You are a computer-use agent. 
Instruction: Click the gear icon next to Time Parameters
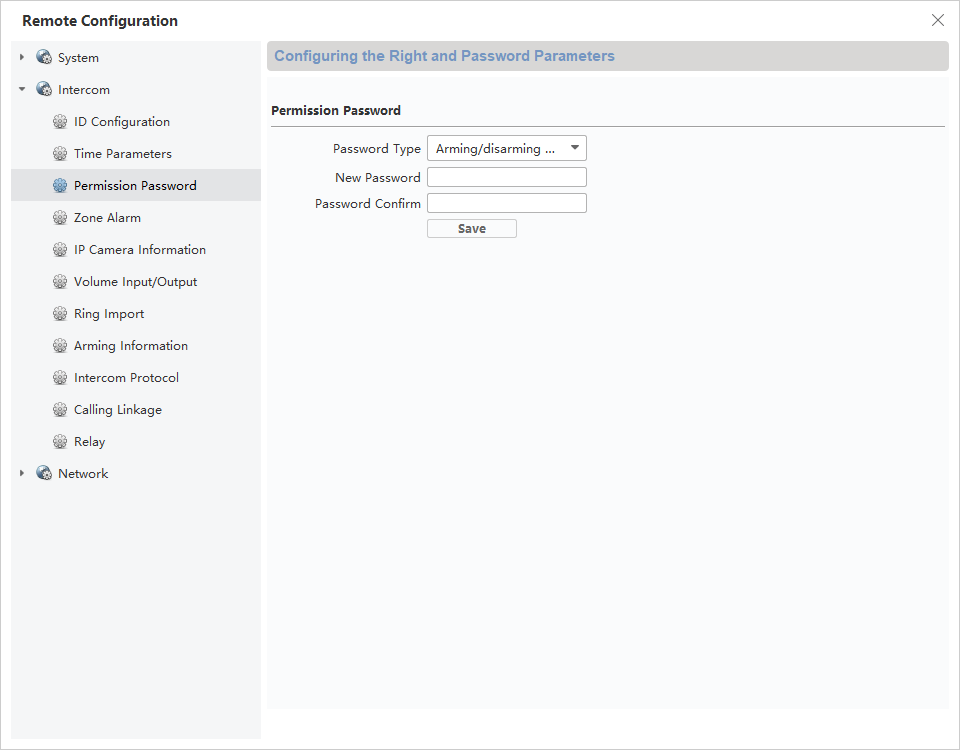point(60,154)
